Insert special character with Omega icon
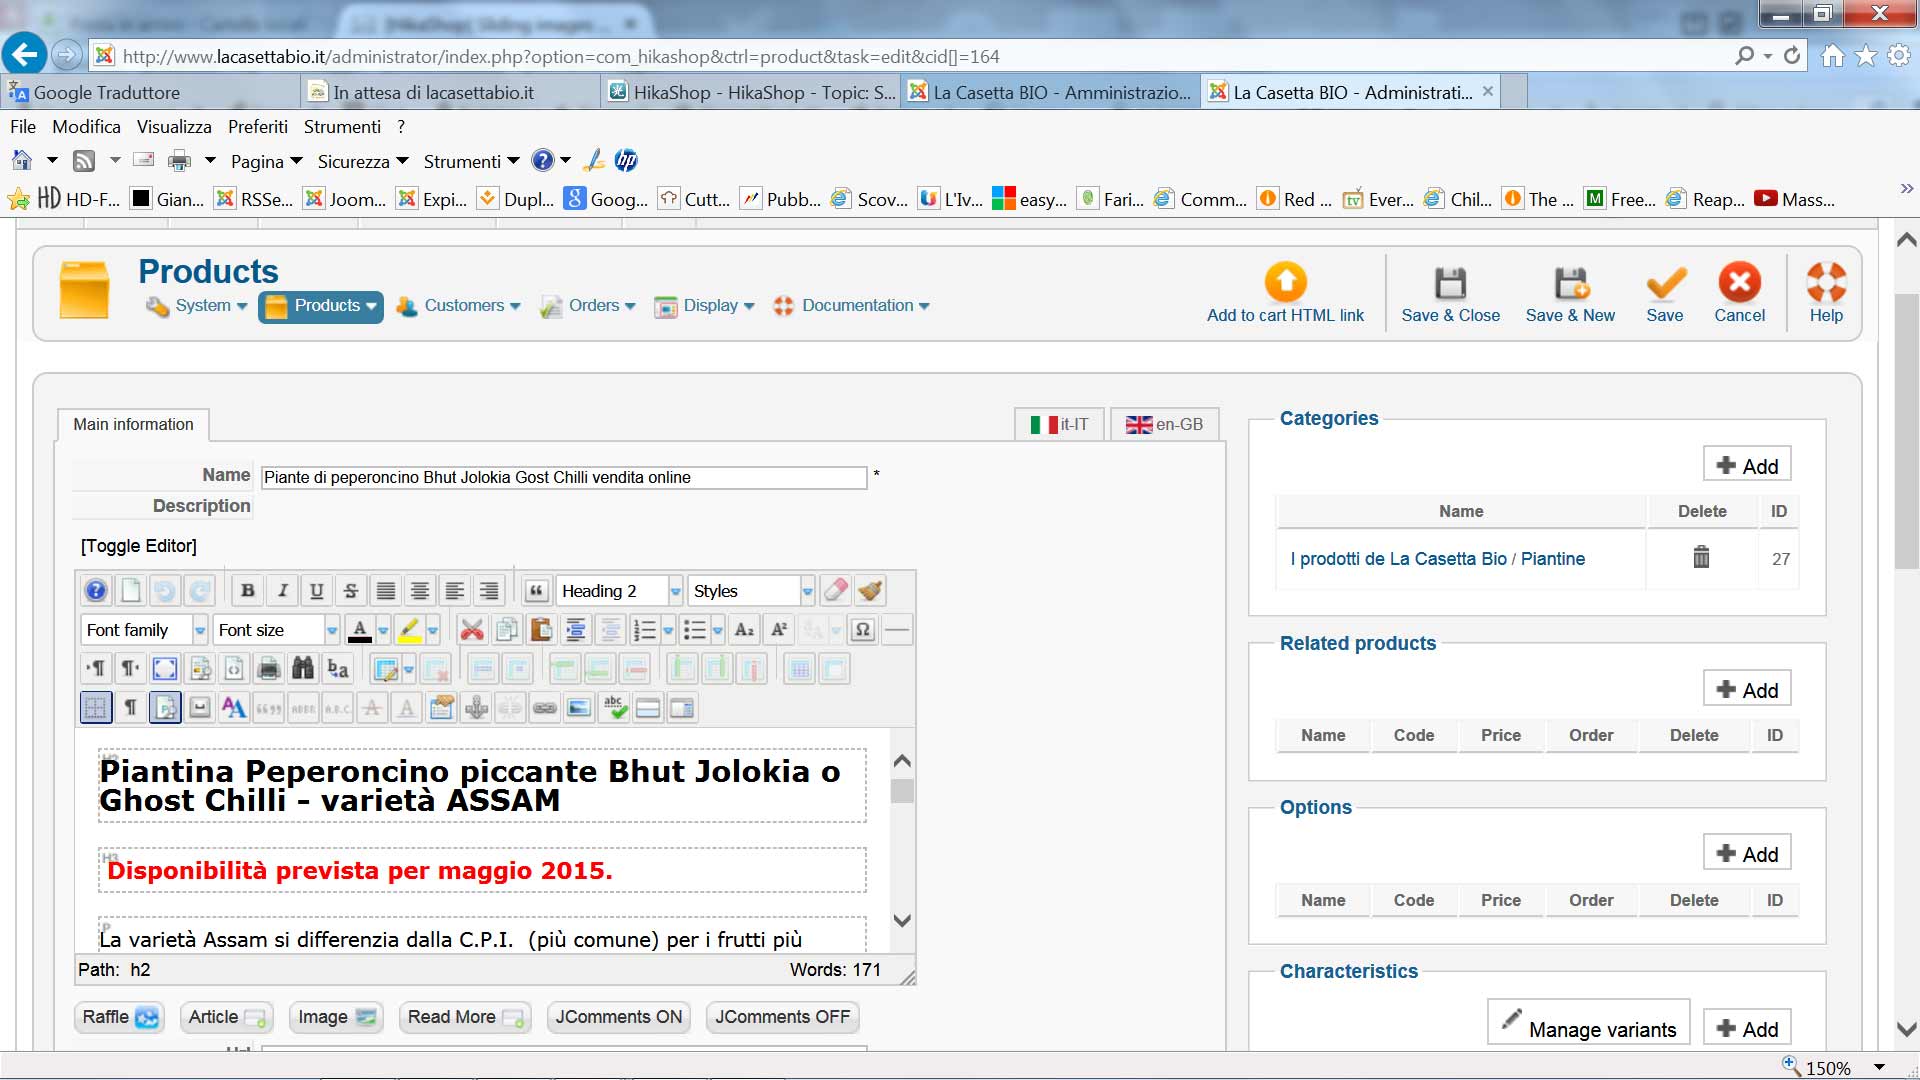Screen dimensions: 1920x1080 tap(862, 630)
